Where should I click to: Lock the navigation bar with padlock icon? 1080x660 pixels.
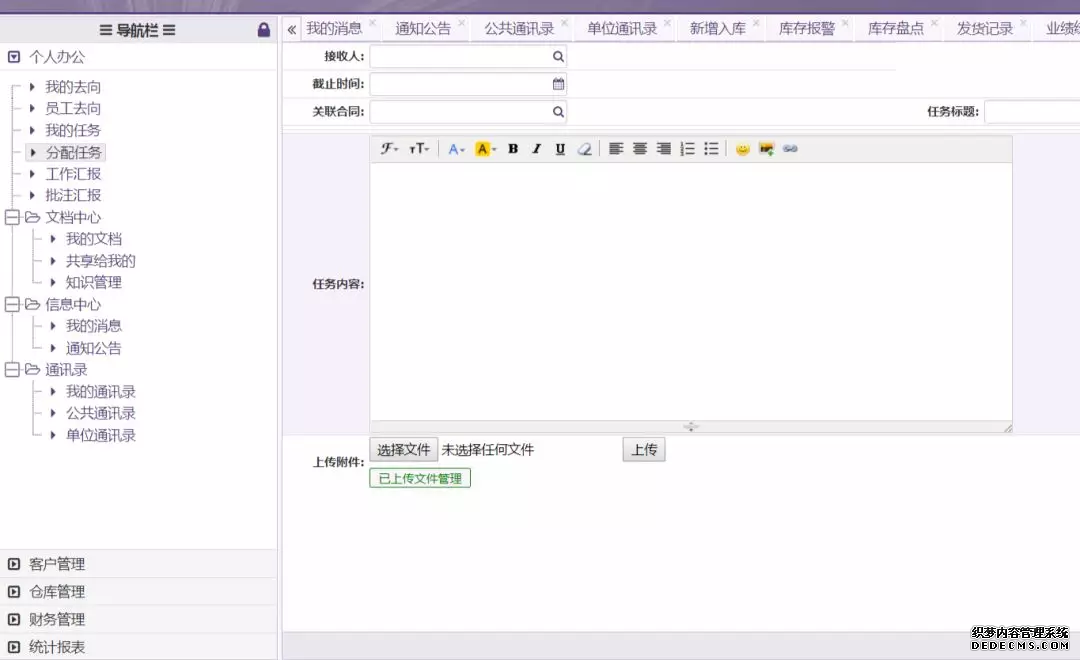pos(264,30)
